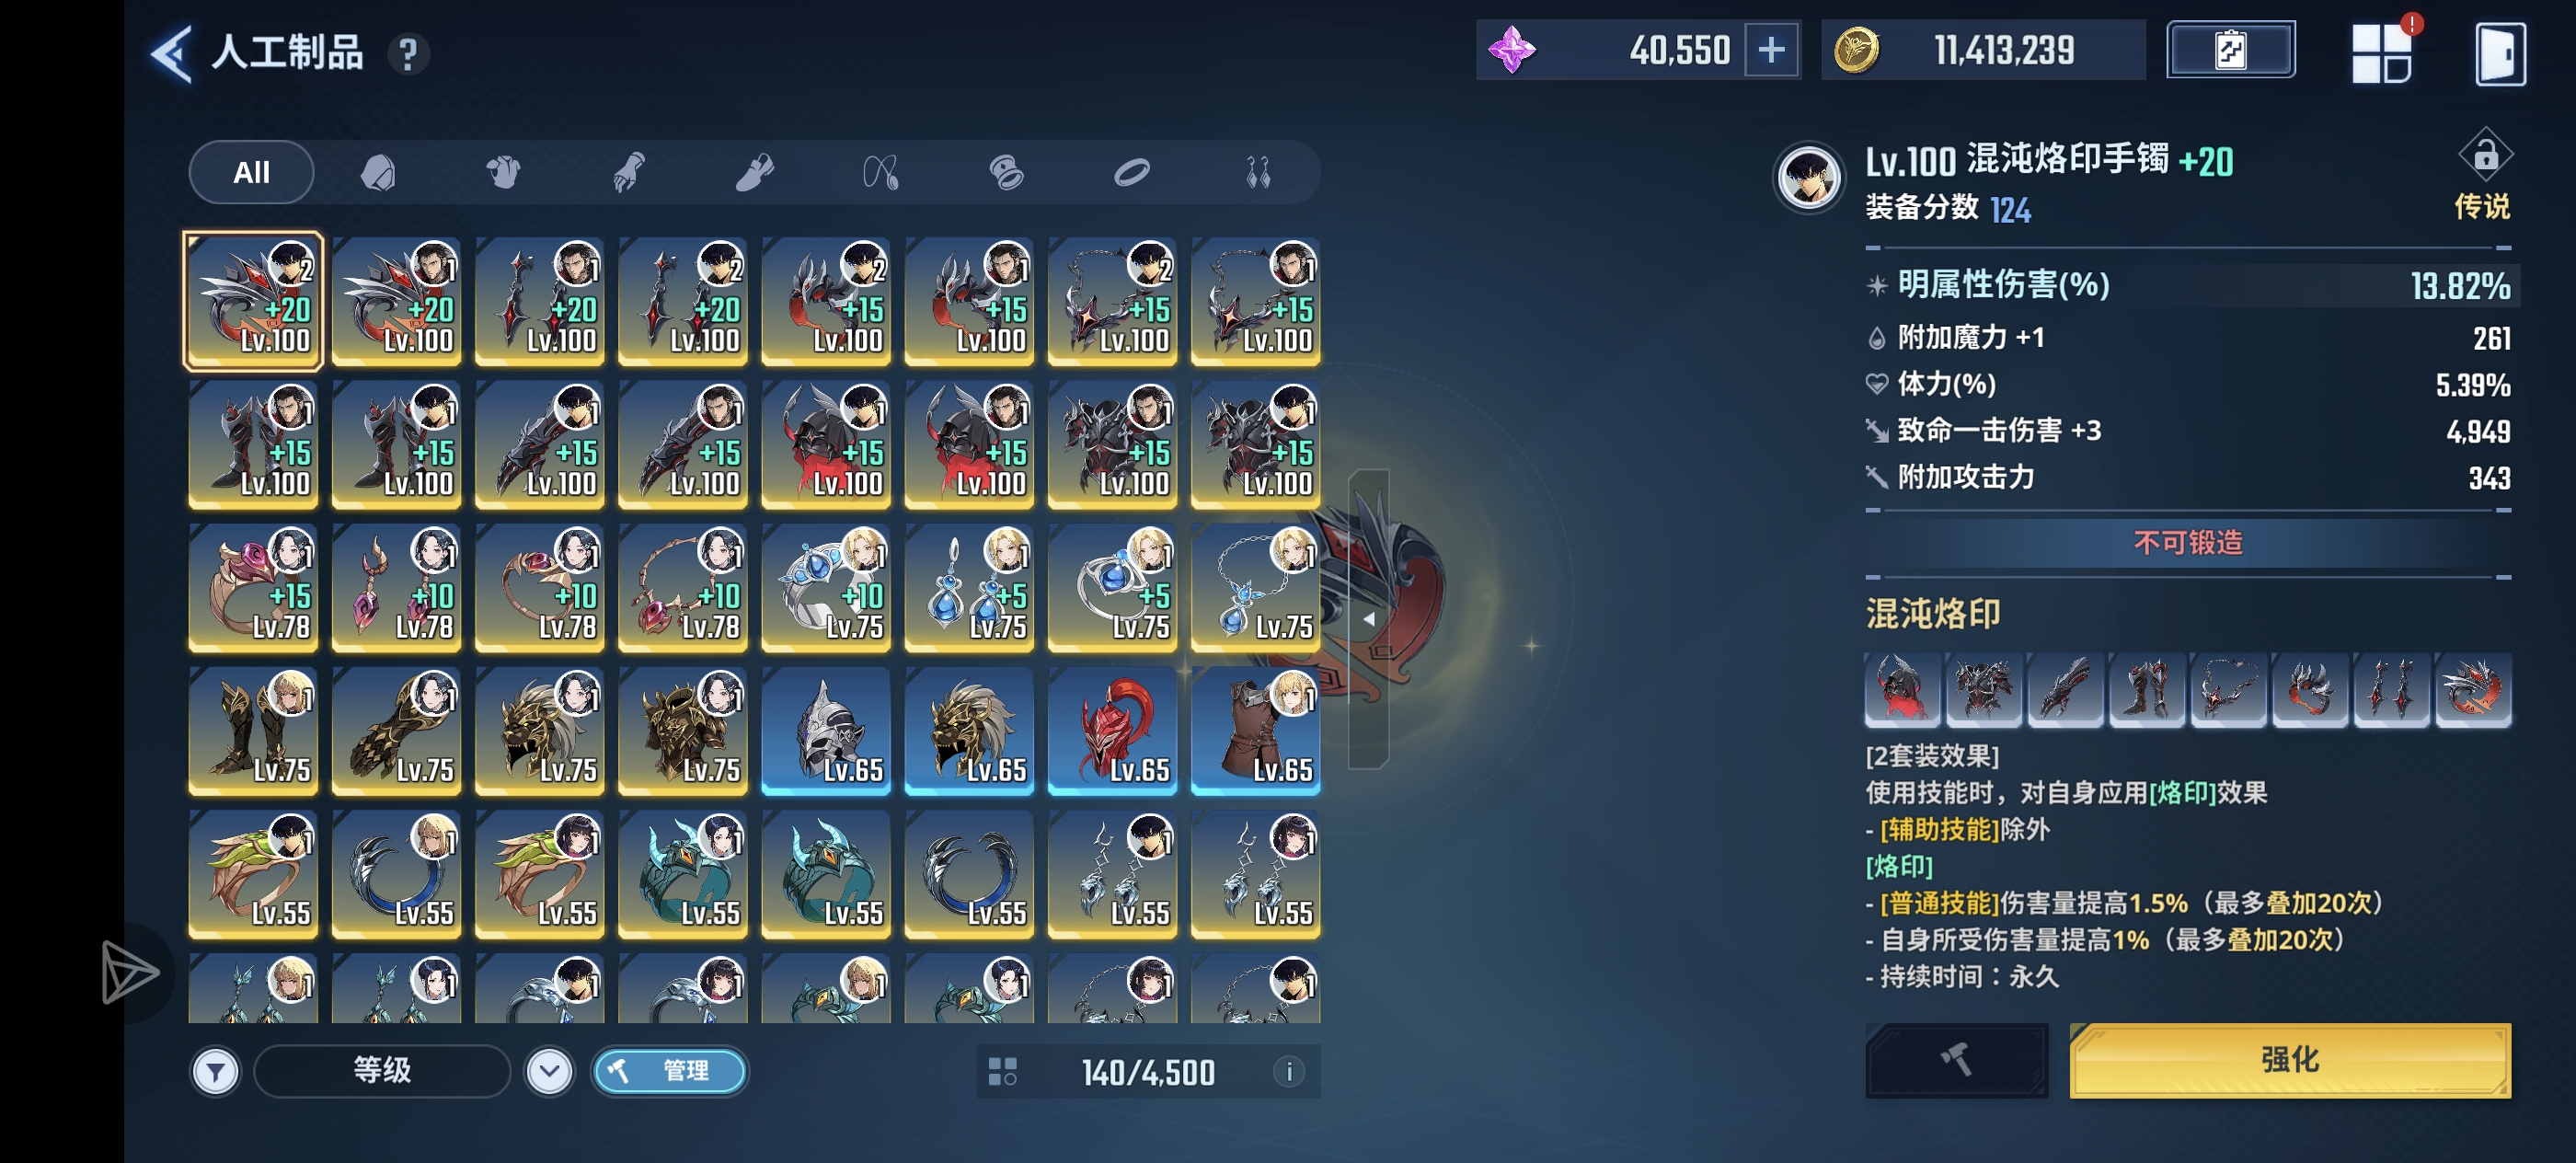Click the hammer forge button
Viewport: 2576px width, 1163px height.
1956,1060
